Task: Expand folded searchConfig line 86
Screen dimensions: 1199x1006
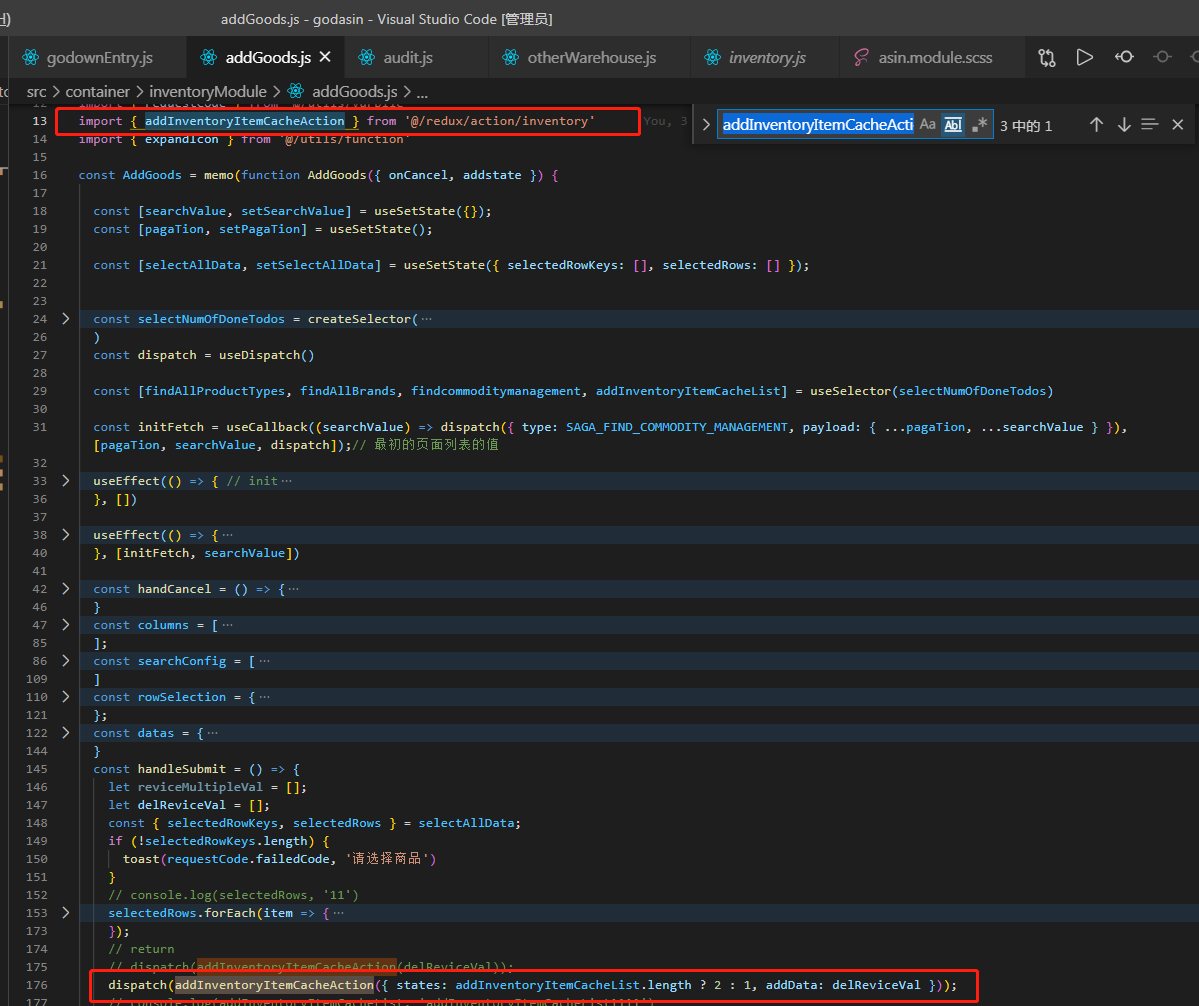Action: point(66,660)
